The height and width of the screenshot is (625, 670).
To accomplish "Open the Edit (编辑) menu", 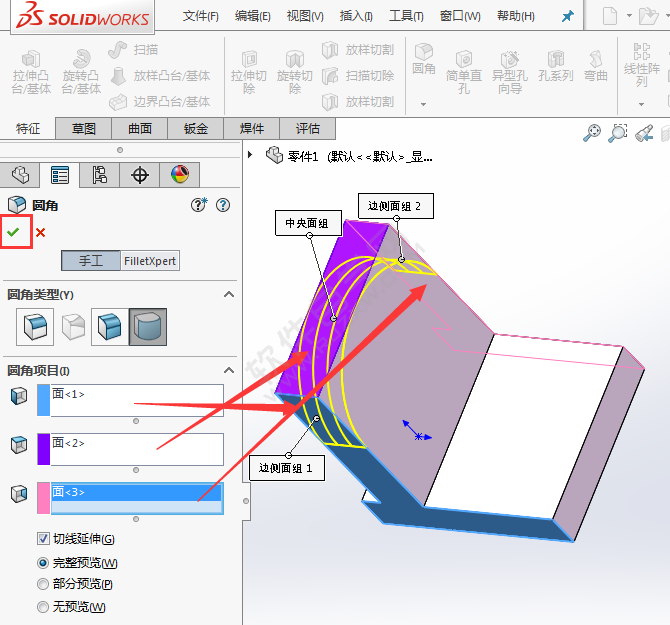I will click(x=253, y=16).
